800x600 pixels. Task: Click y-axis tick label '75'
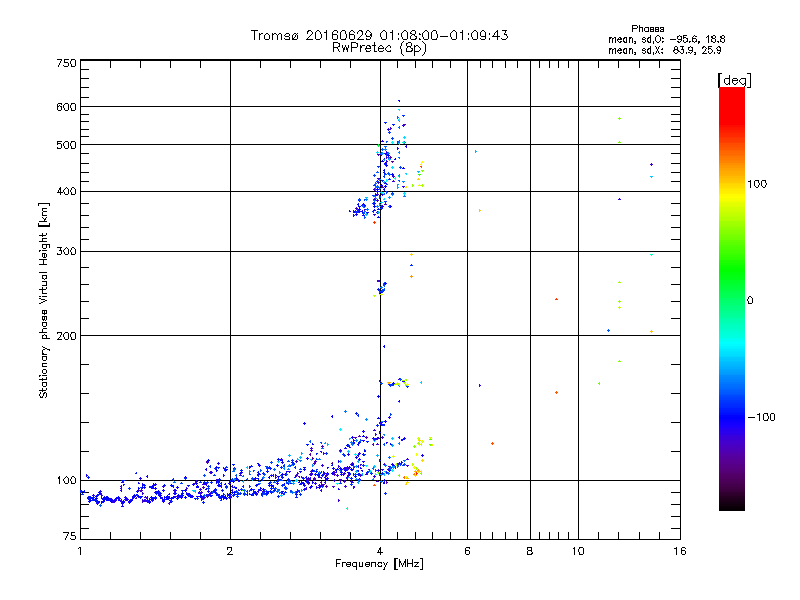pos(69,536)
